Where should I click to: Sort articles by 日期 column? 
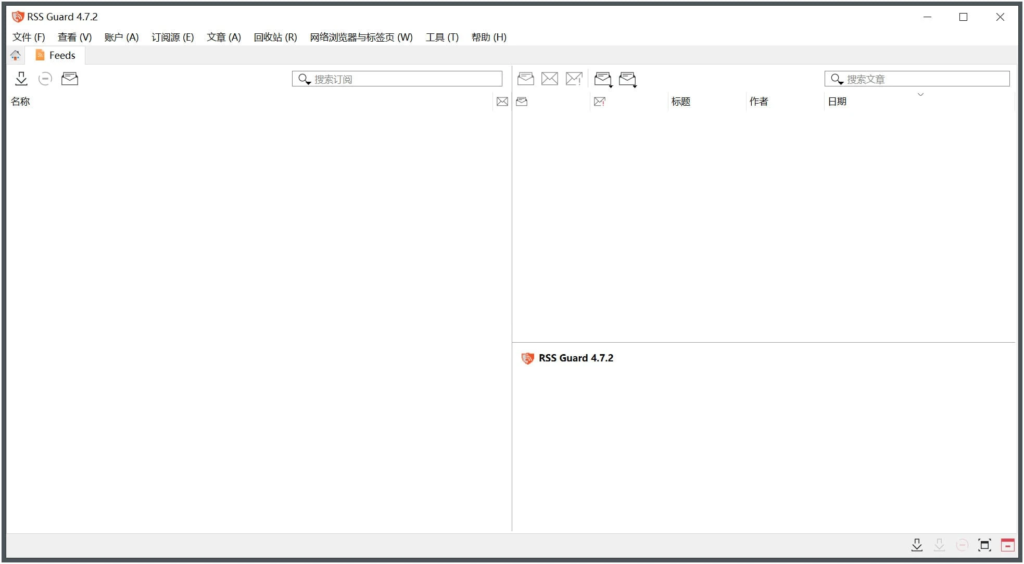tap(837, 101)
